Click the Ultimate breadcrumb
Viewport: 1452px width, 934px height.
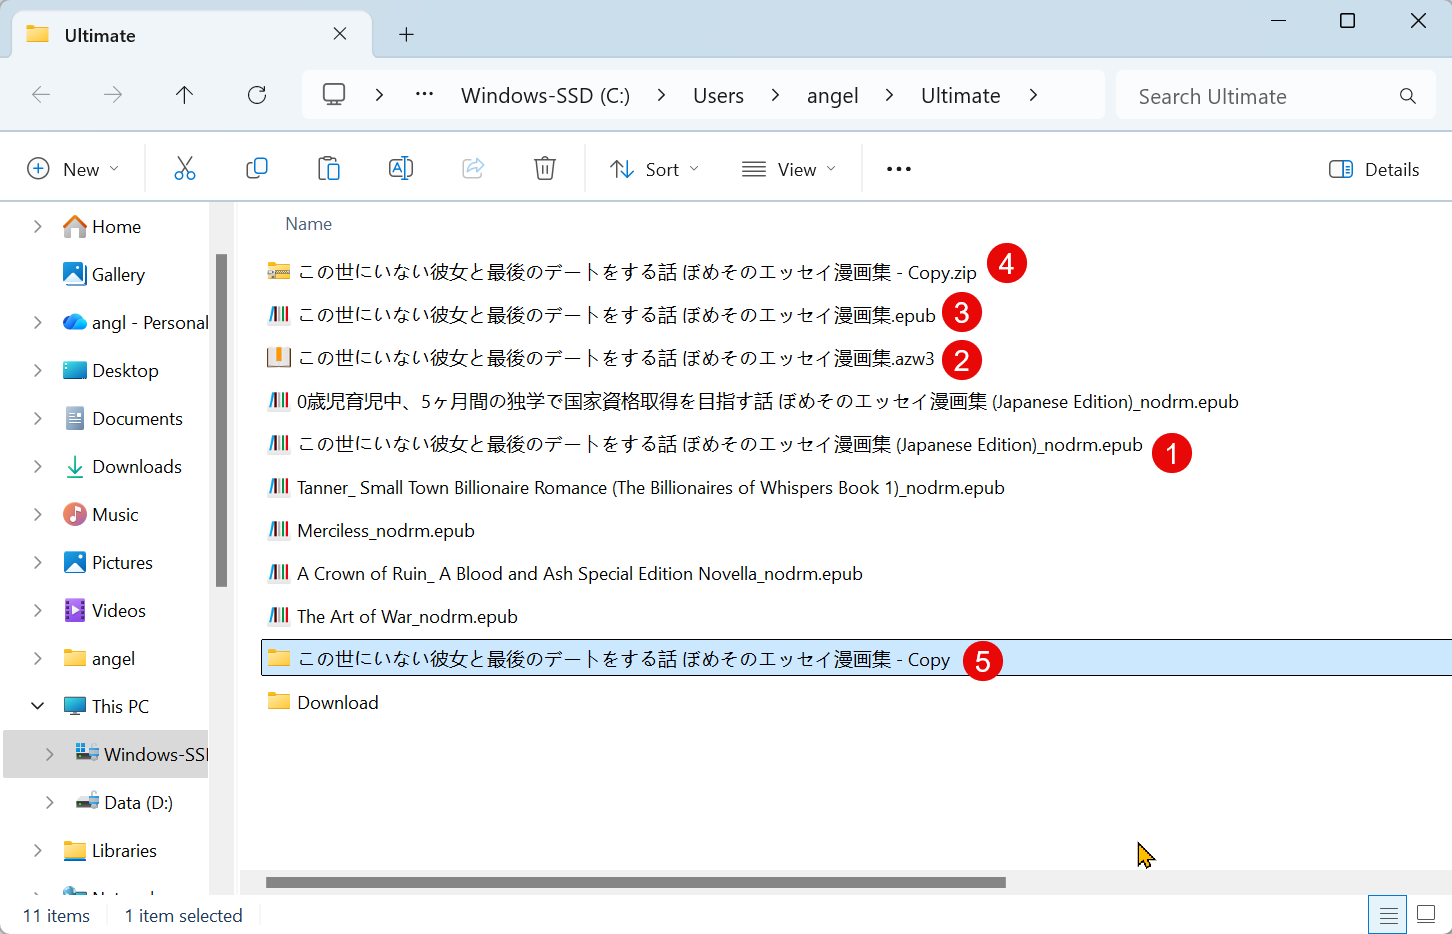tap(960, 96)
